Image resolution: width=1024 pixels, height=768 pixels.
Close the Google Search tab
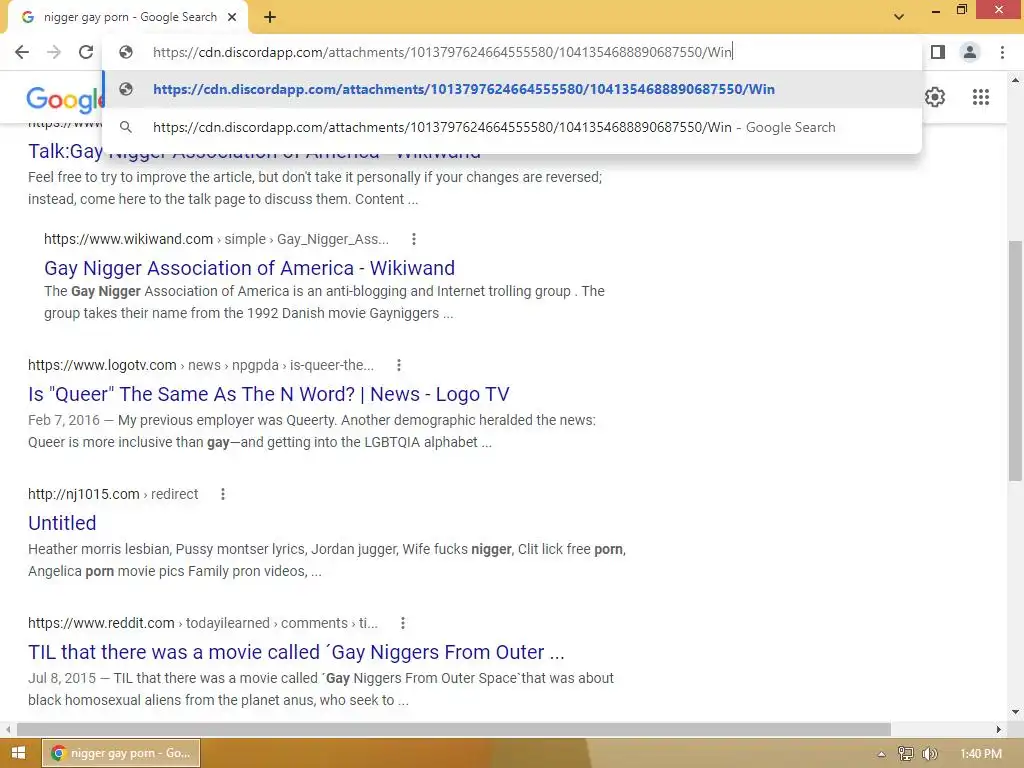coord(232,17)
